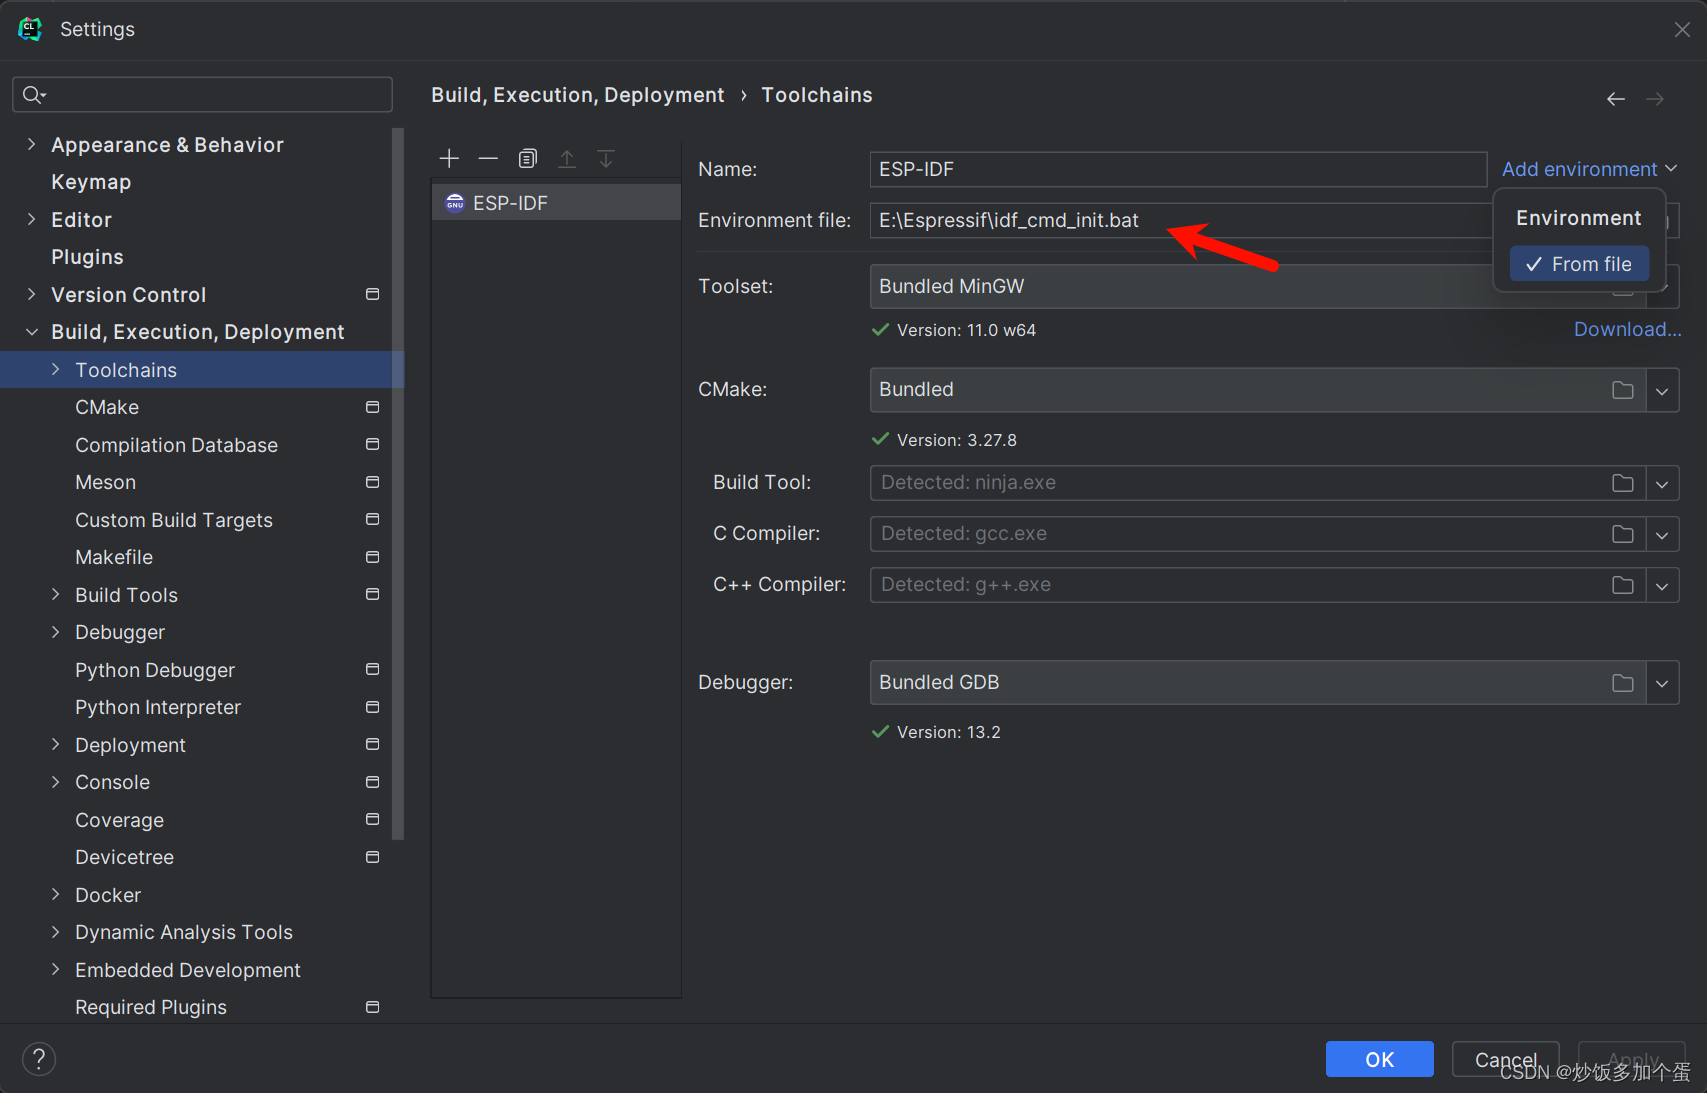
Task: Click project-level icon next to Meson
Action: pyautogui.click(x=372, y=482)
